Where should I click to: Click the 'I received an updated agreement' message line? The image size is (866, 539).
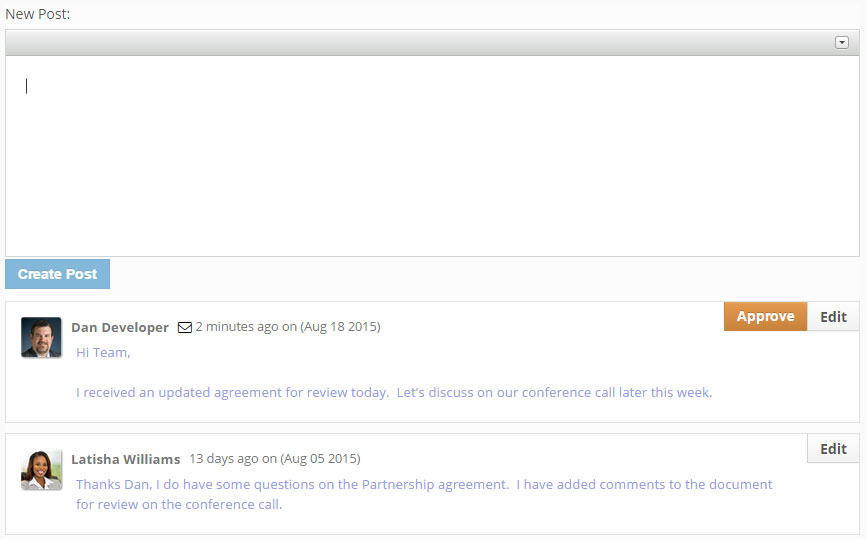coord(394,393)
